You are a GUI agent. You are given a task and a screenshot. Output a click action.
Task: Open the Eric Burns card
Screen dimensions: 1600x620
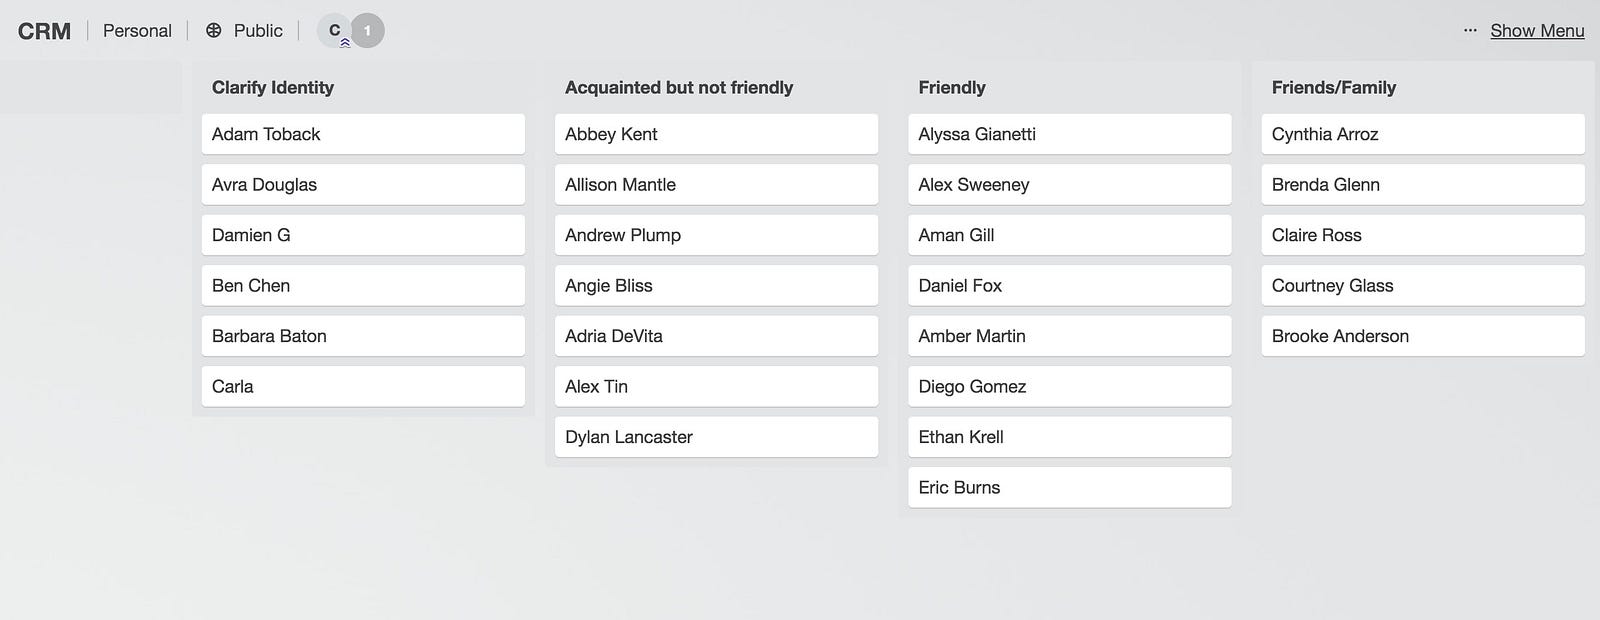pyautogui.click(x=1068, y=487)
